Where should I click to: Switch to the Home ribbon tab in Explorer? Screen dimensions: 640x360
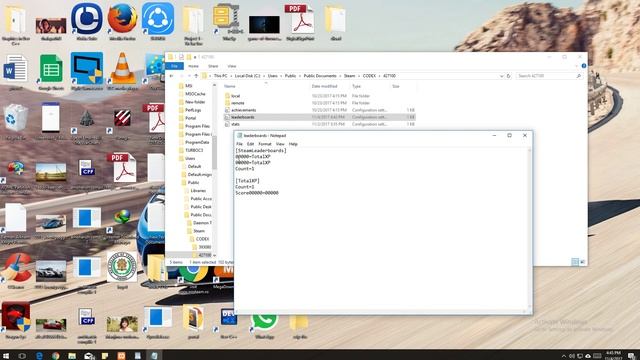tap(193, 66)
